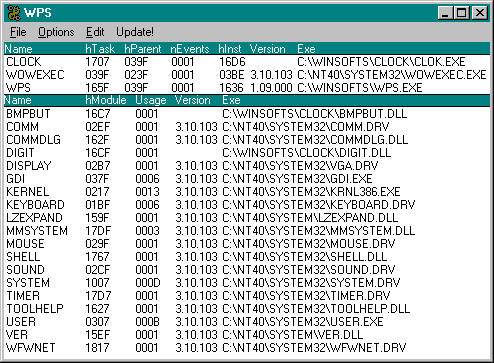The height and width of the screenshot is (363, 494).
Task: Click the Usage column header
Action: pos(151,100)
